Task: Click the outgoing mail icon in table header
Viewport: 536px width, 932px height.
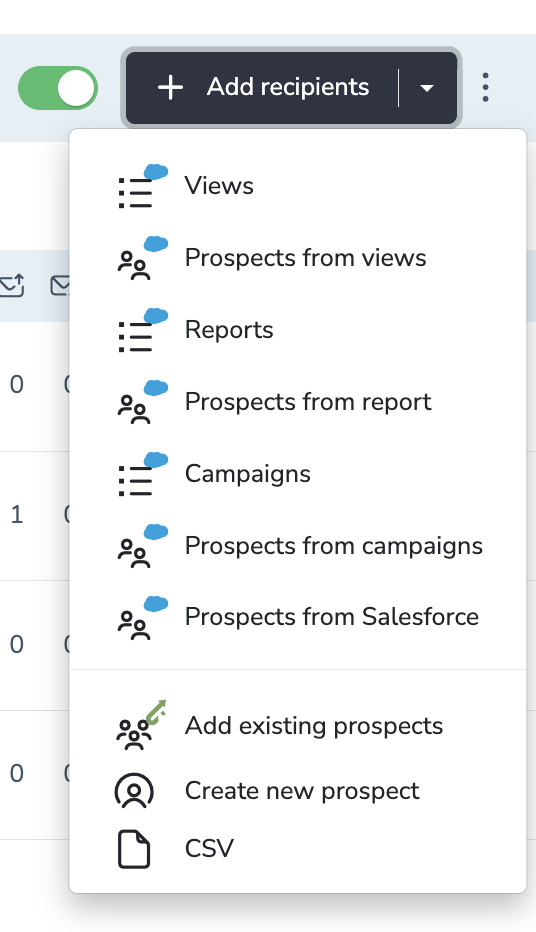Action: [12, 285]
